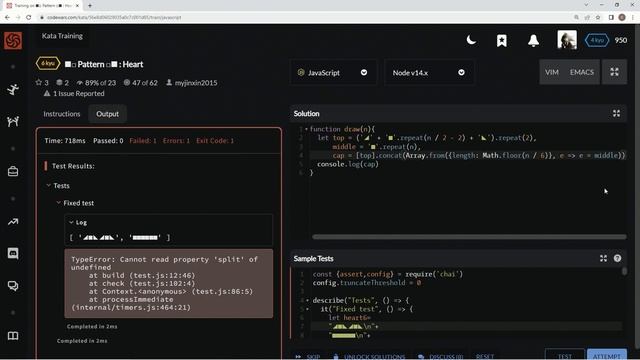Fold the it Fixed test block
Image resolution: width=640 pixels, height=360 pixels.
[307, 309]
